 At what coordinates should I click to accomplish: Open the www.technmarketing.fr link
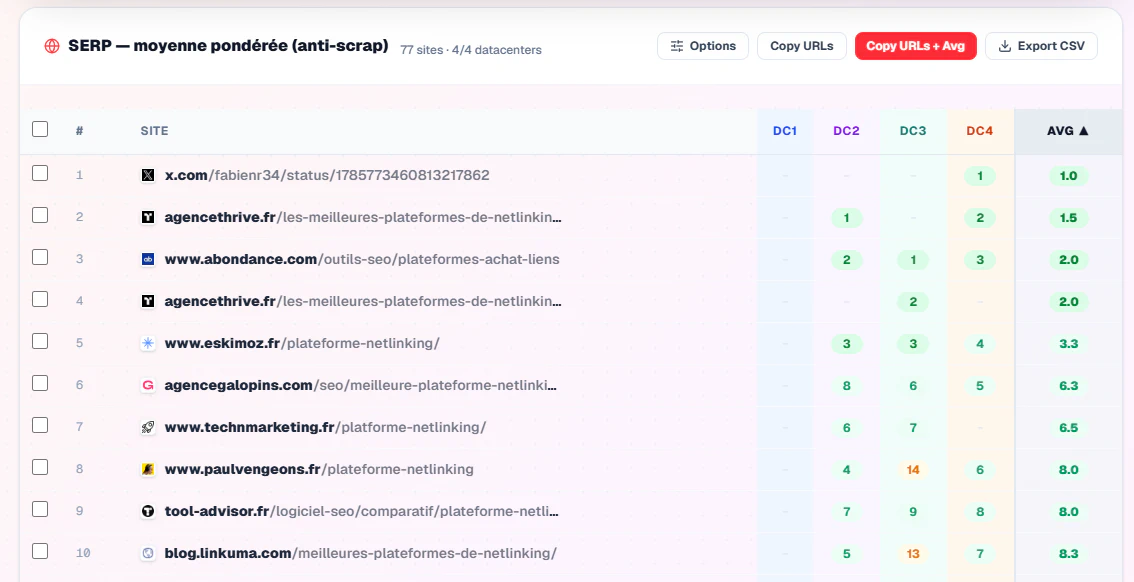(325, 427)
